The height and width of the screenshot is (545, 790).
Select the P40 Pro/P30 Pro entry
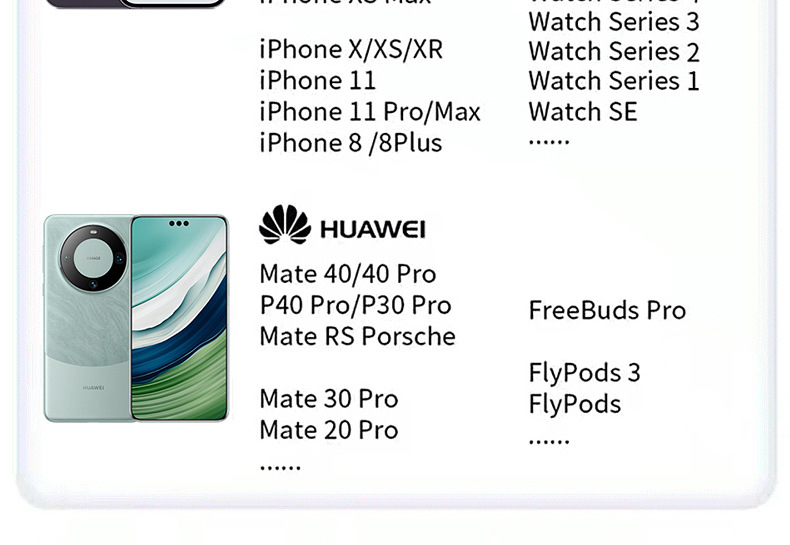pos(355,305)
